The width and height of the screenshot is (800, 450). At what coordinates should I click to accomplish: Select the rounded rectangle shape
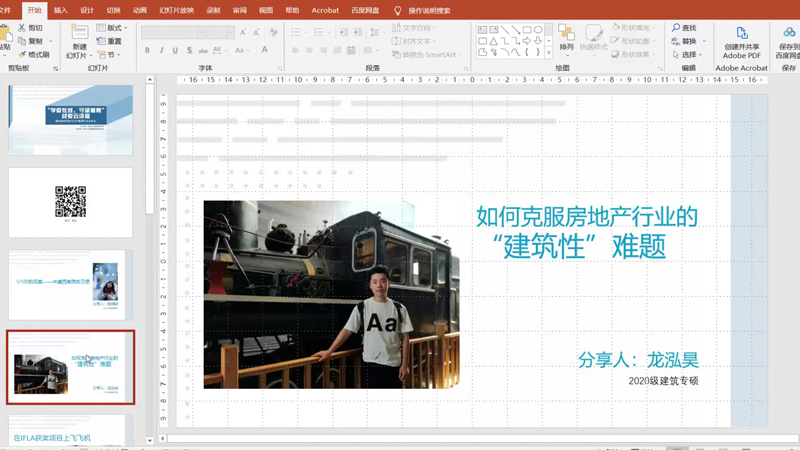pos(482,41)
